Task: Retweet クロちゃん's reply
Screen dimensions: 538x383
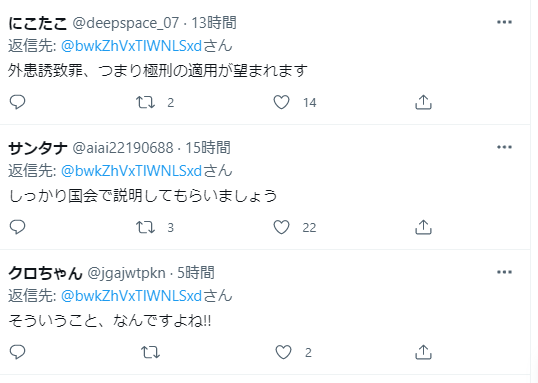Action: pyautogui.click(x=150, y=352)
